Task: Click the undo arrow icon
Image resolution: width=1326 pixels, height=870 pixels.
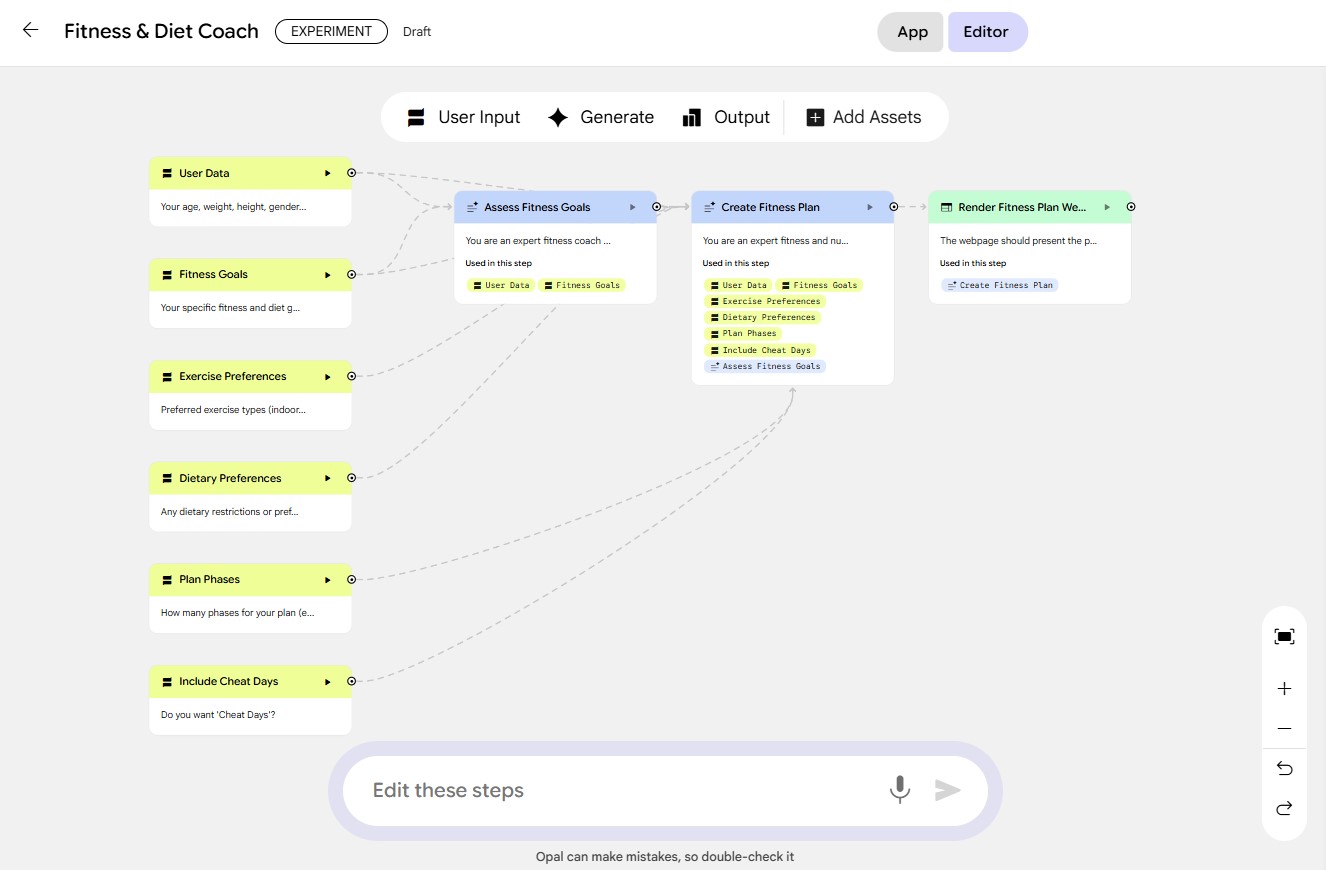Action: pos(1284,768)
